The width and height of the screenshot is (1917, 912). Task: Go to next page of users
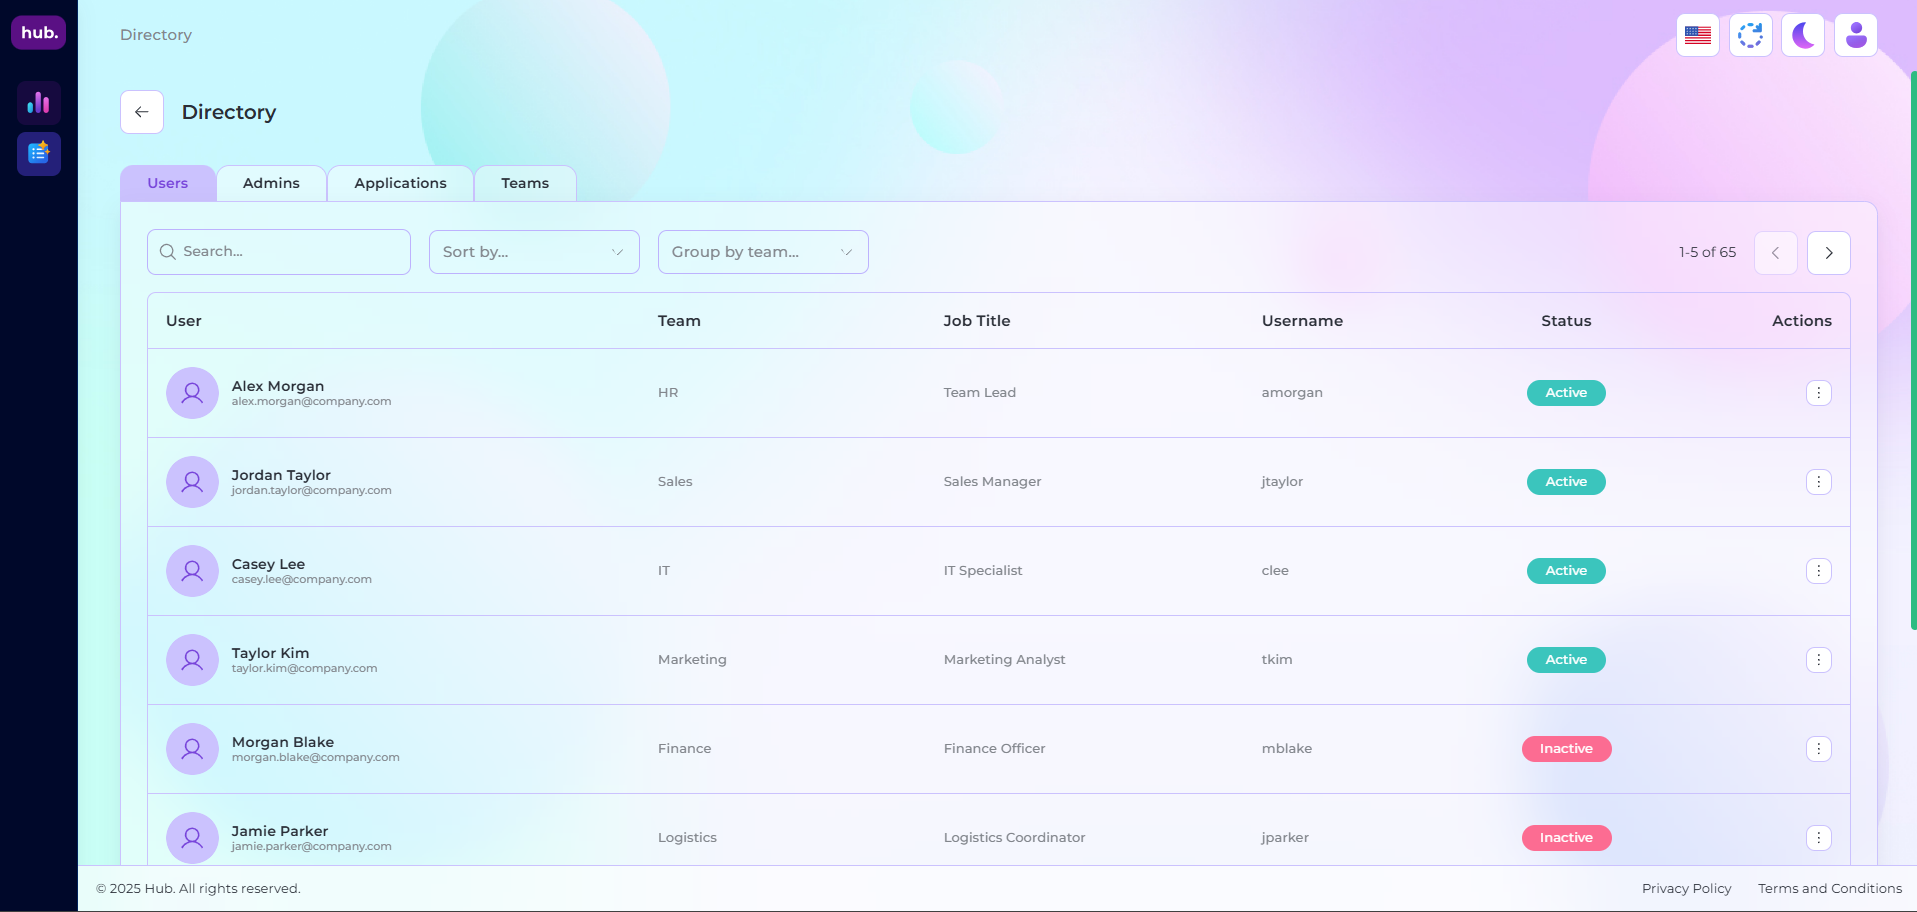(1828, 253)
